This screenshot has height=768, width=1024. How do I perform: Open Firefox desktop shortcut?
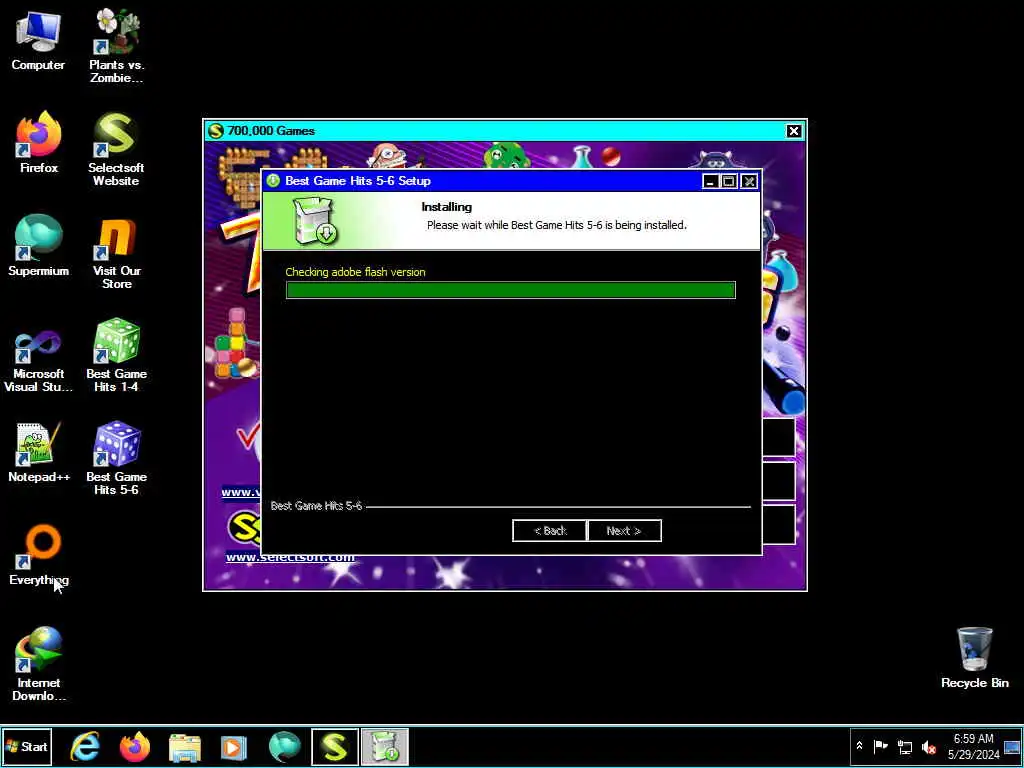pos(39,142)
